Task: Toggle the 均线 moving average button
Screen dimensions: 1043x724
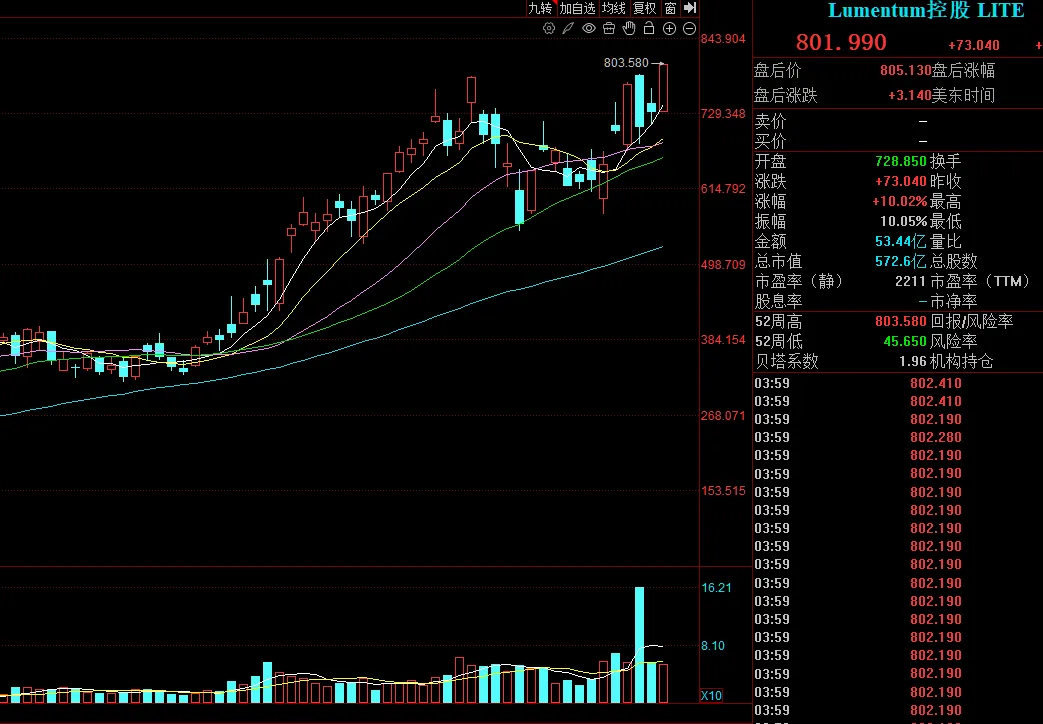Action: pos(613,8)
